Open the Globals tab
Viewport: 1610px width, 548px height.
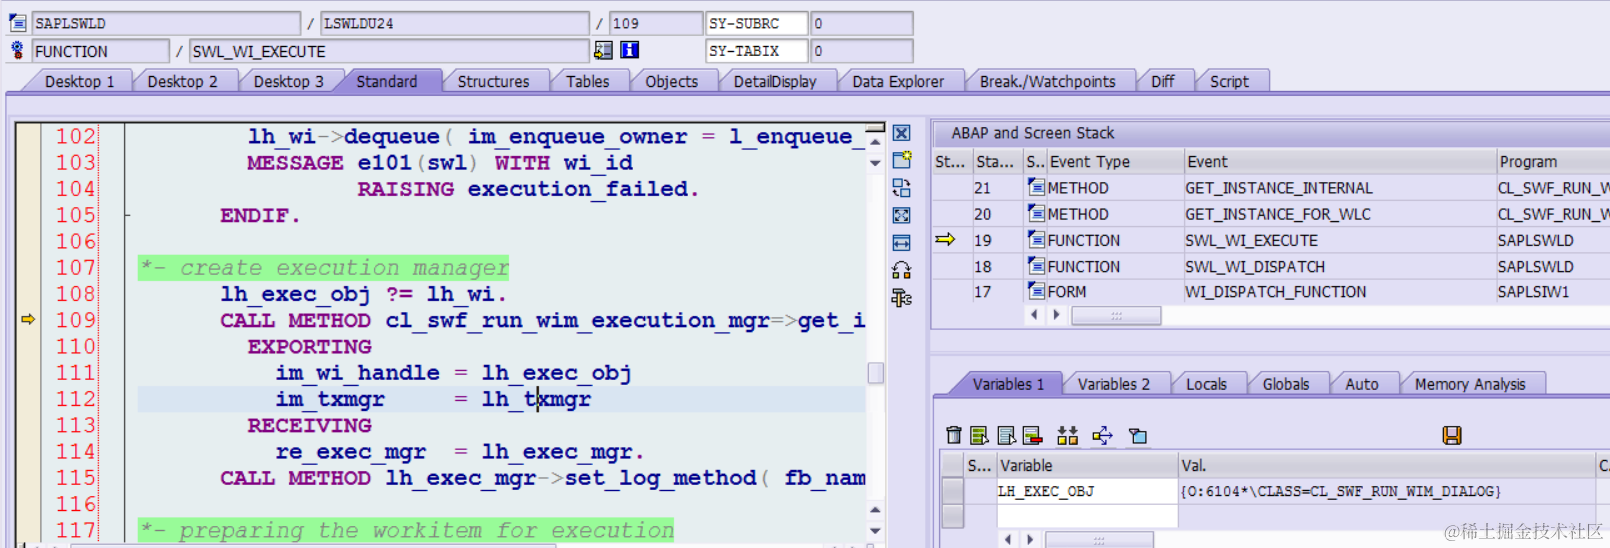pos(1285,384)
